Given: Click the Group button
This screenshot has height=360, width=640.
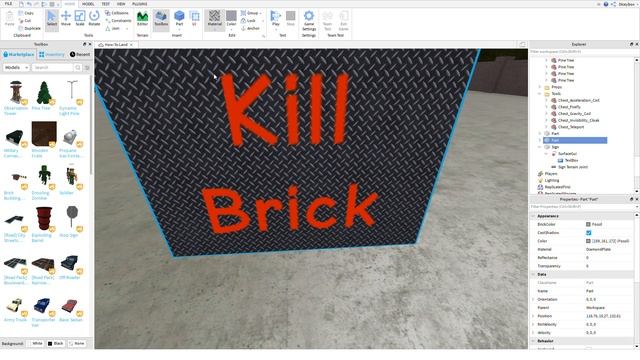Looking at the screenshot, I should (x=250, y=13).
